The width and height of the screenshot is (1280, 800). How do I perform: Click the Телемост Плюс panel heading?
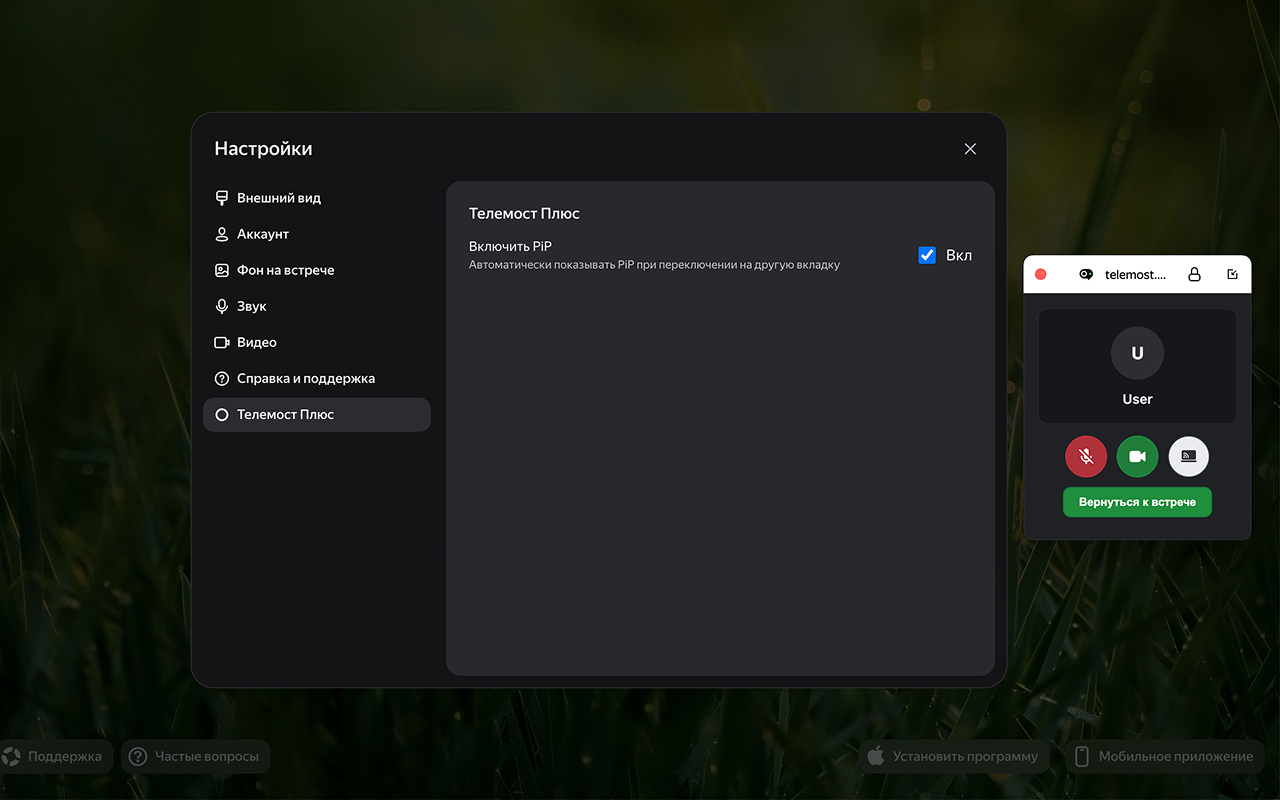coord(524,213)
